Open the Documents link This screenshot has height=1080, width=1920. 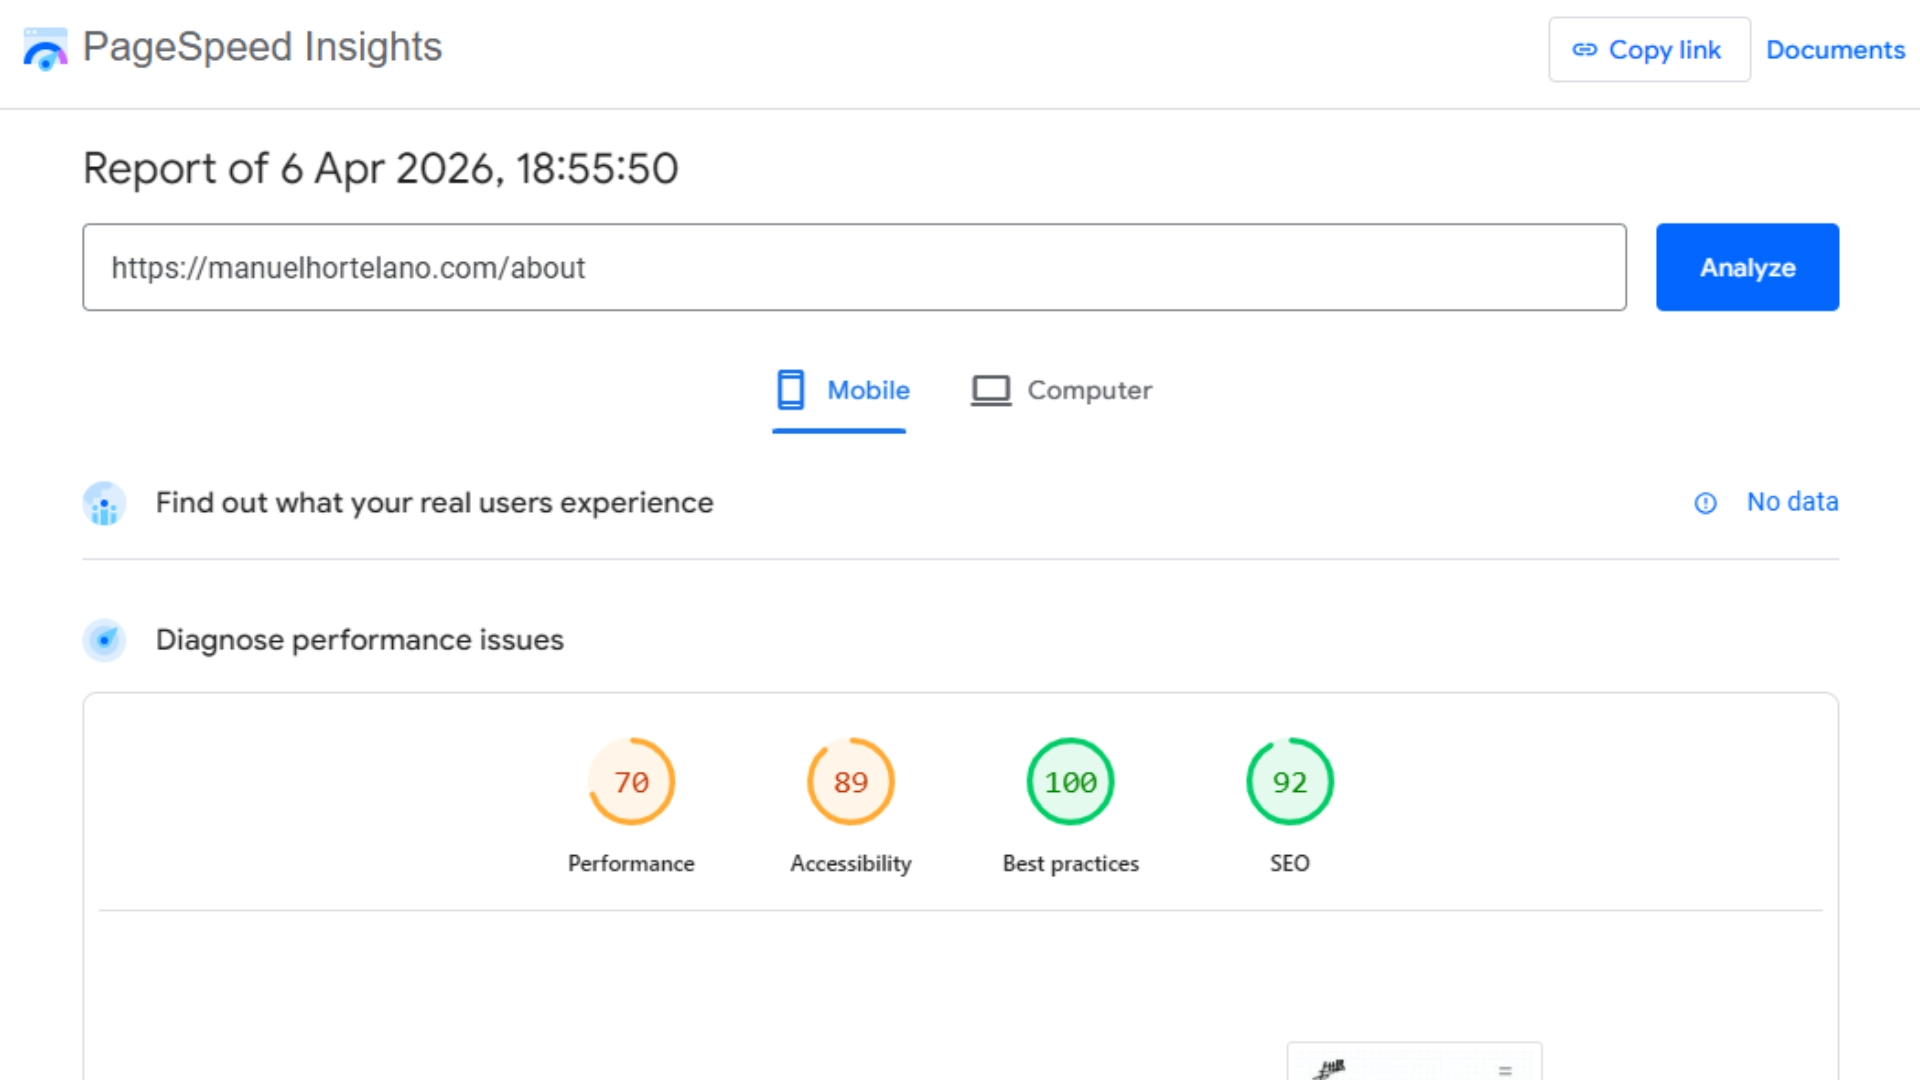tap(1835, 49)
